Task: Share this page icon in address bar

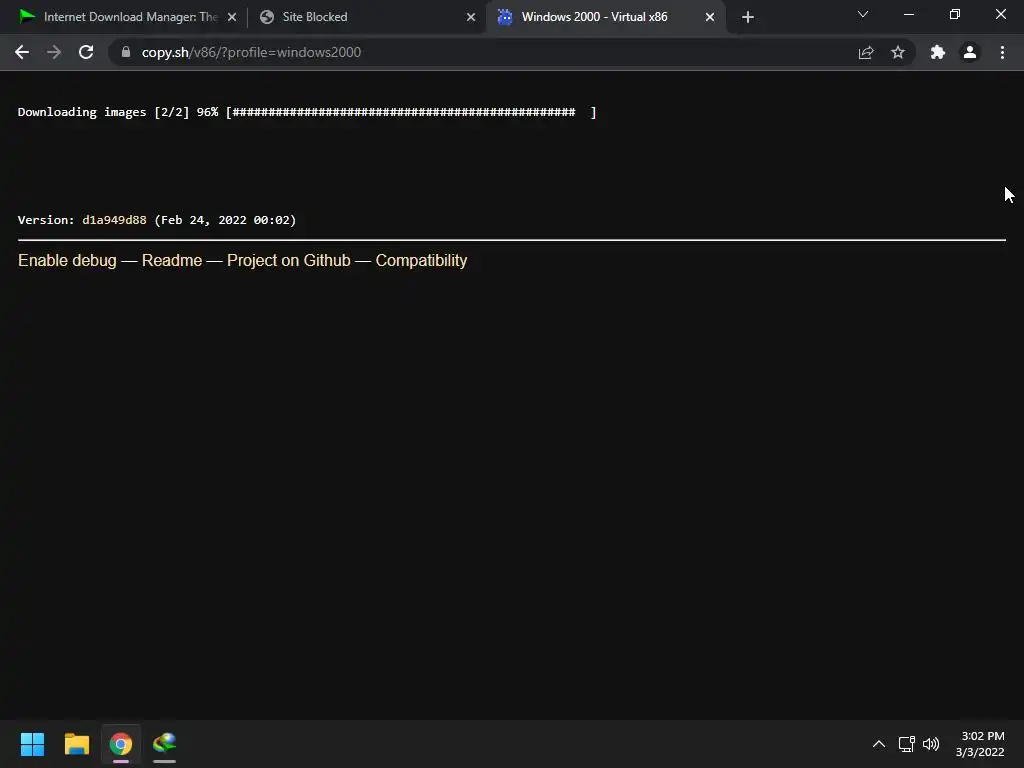Action: coord(866,52)
